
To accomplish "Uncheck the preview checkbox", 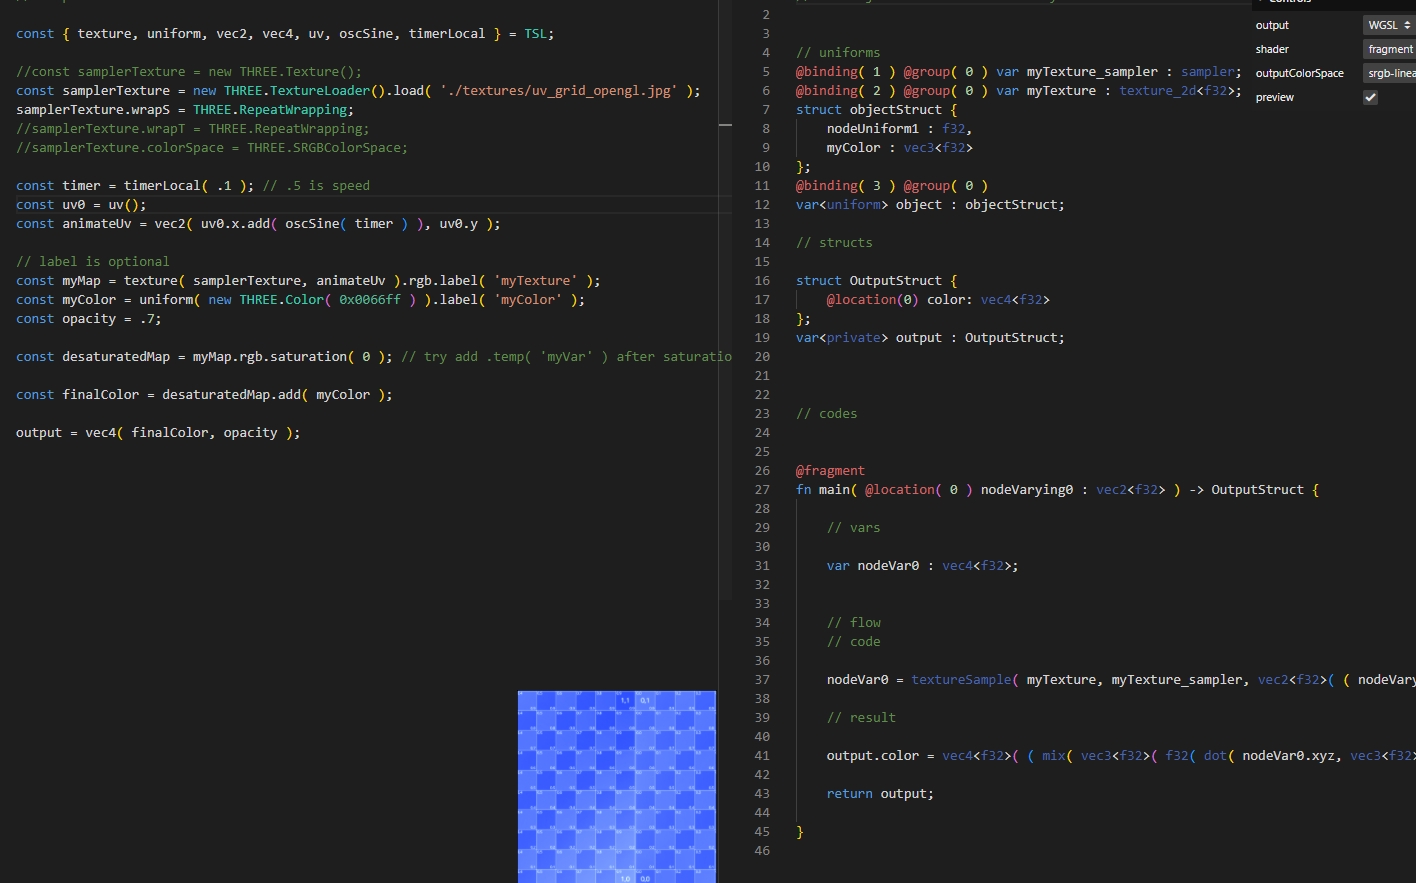I will [1370, 97].
